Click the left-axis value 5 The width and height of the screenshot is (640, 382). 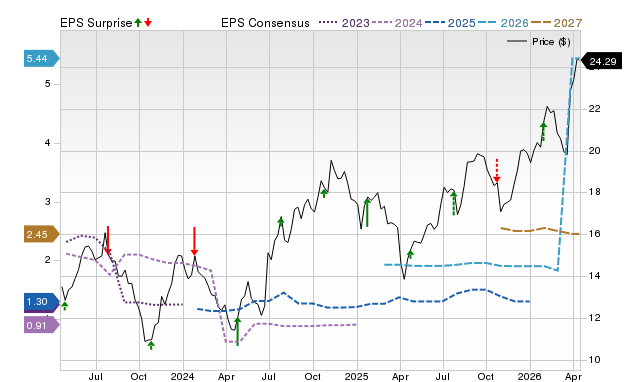click(48, 84)
